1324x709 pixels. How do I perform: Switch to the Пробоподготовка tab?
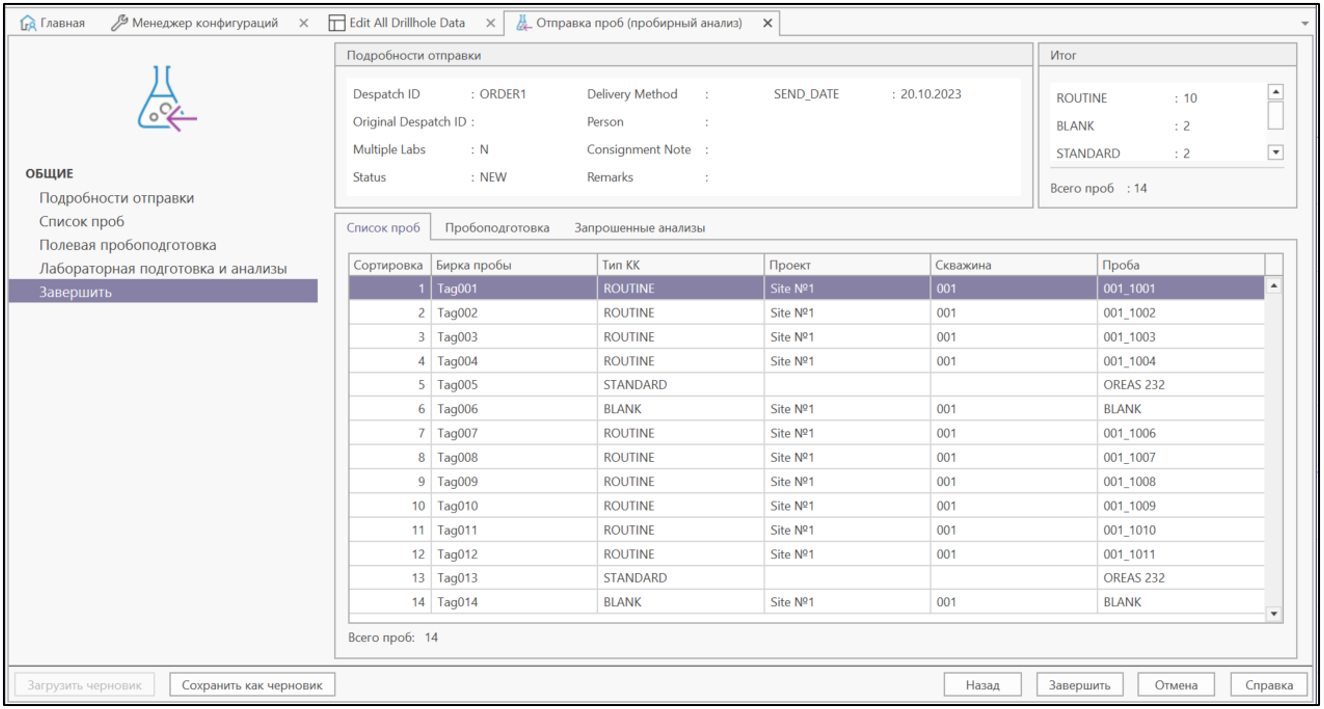(497, 228)
